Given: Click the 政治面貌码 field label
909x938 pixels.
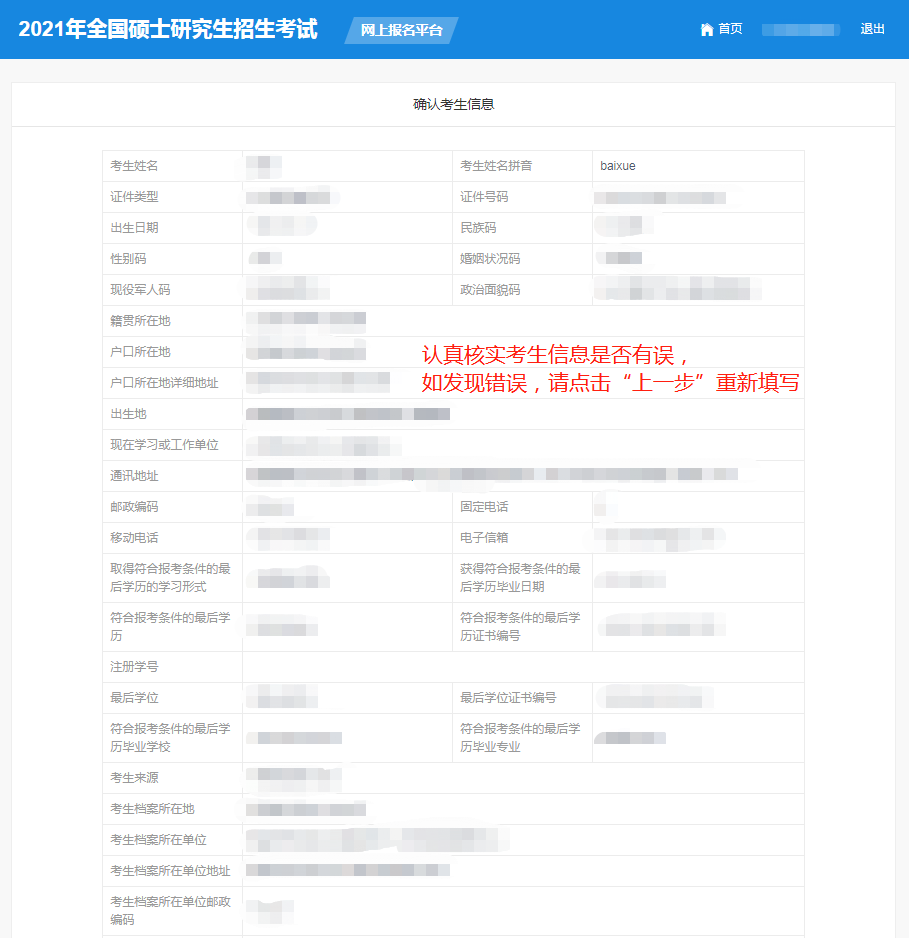Looking at the screenshot, I should (x=490, y=290).
